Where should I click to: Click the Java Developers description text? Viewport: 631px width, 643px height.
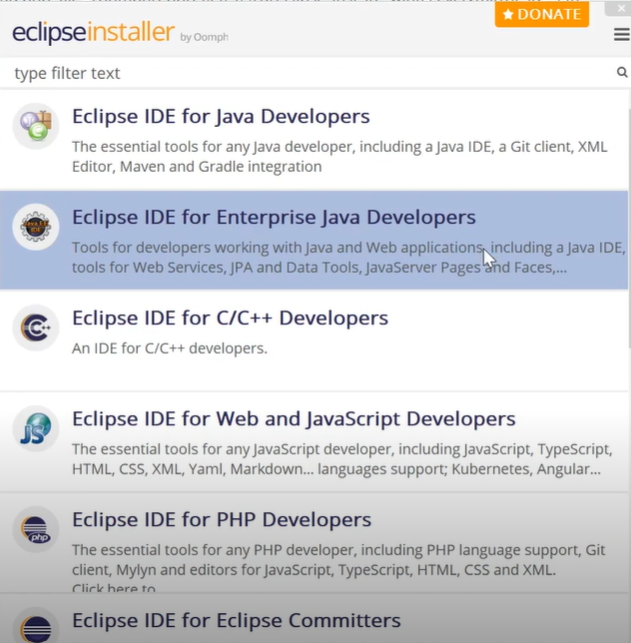pos(339,157)
